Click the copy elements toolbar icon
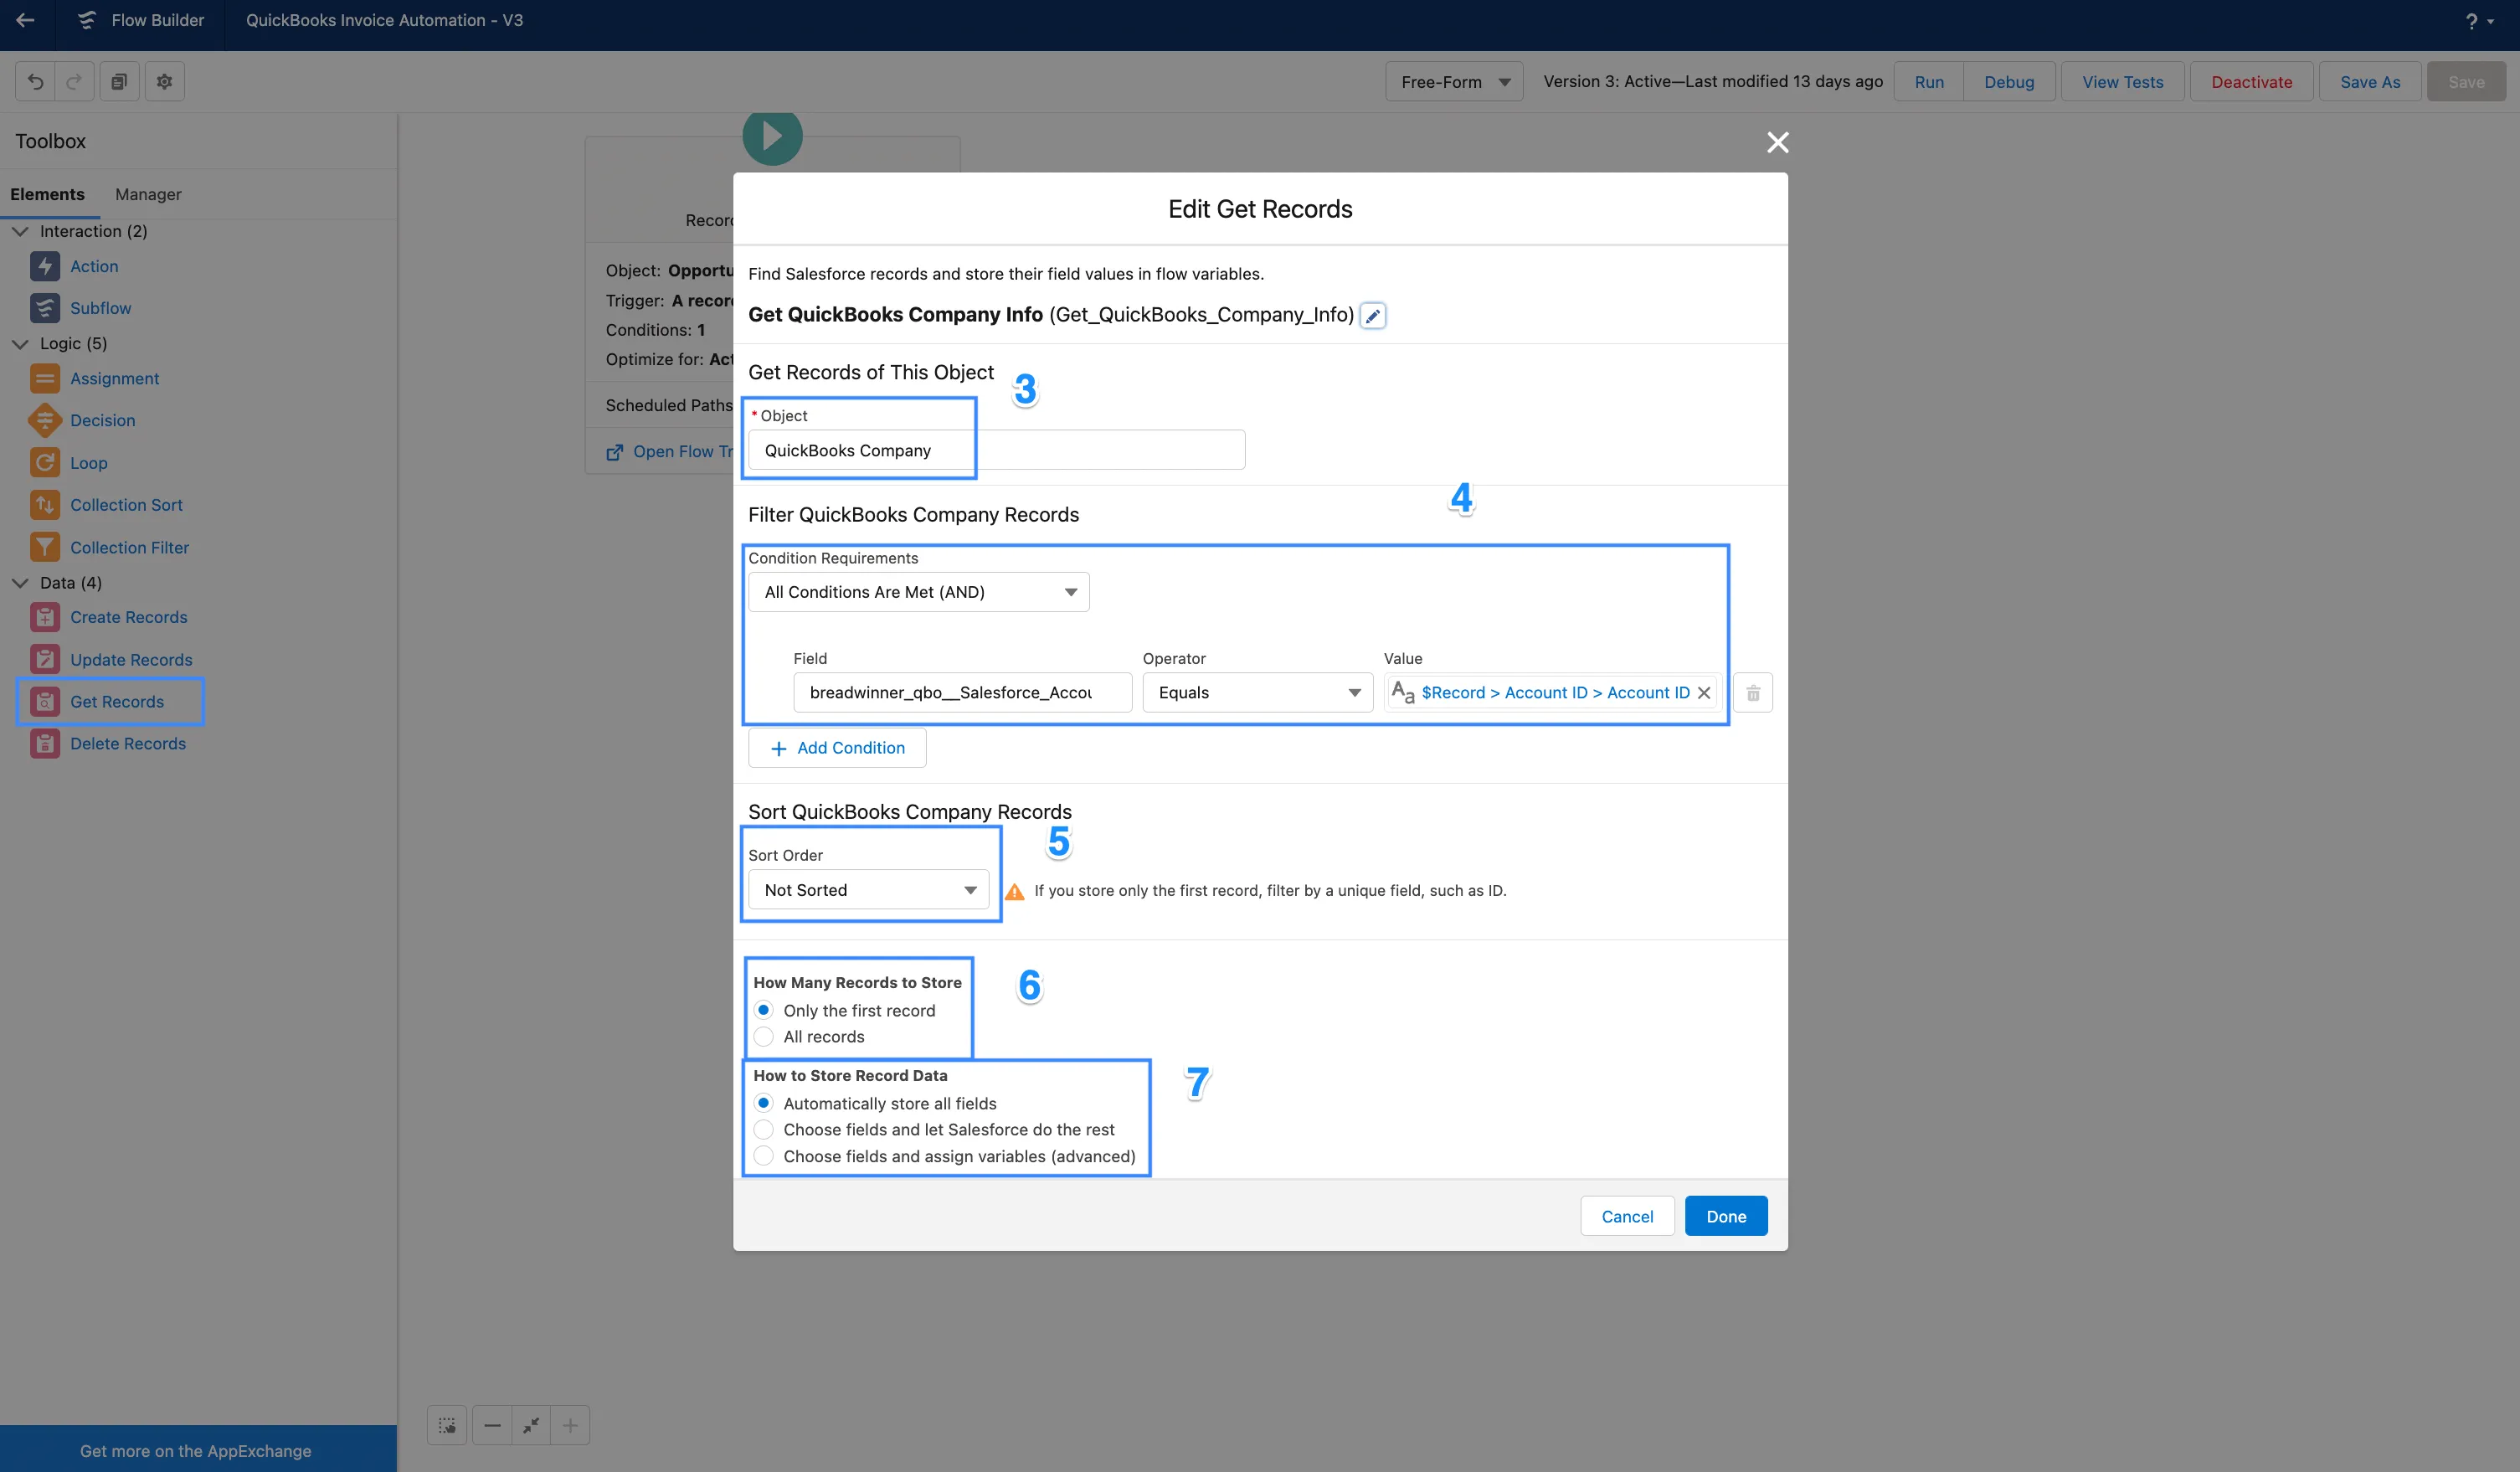Screen dimensions: 2520x1472 point(119,82)
